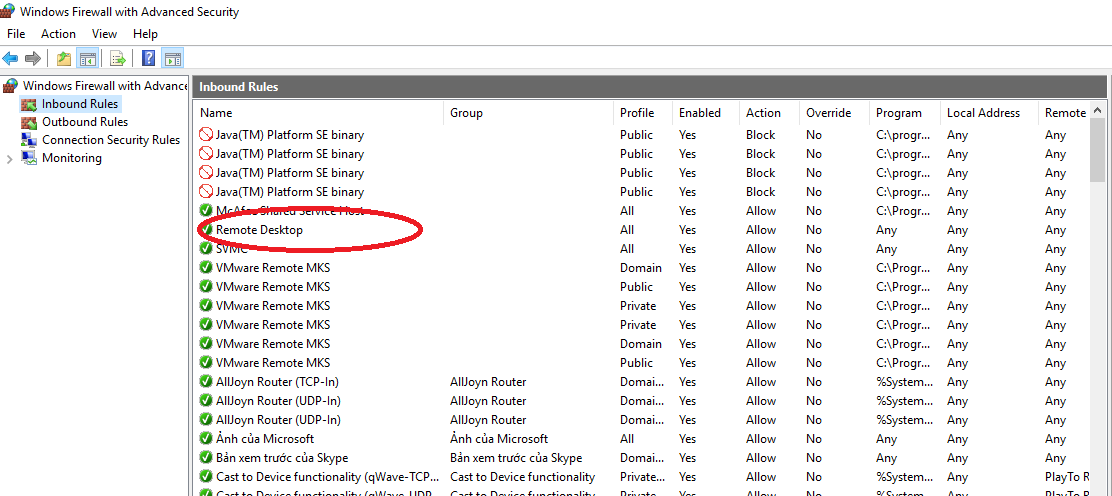The height and width of the screenshot is (496, 1112).
Task: Click the app icon in the title bar
Action: [x=9, y=11]
